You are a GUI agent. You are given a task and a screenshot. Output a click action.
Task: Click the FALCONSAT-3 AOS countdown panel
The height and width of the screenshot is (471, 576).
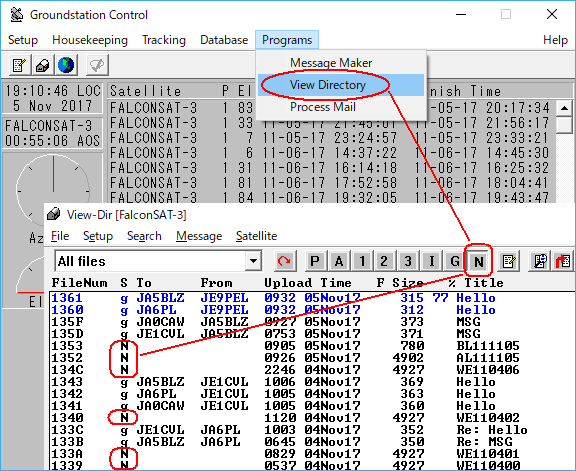[52, 133]
